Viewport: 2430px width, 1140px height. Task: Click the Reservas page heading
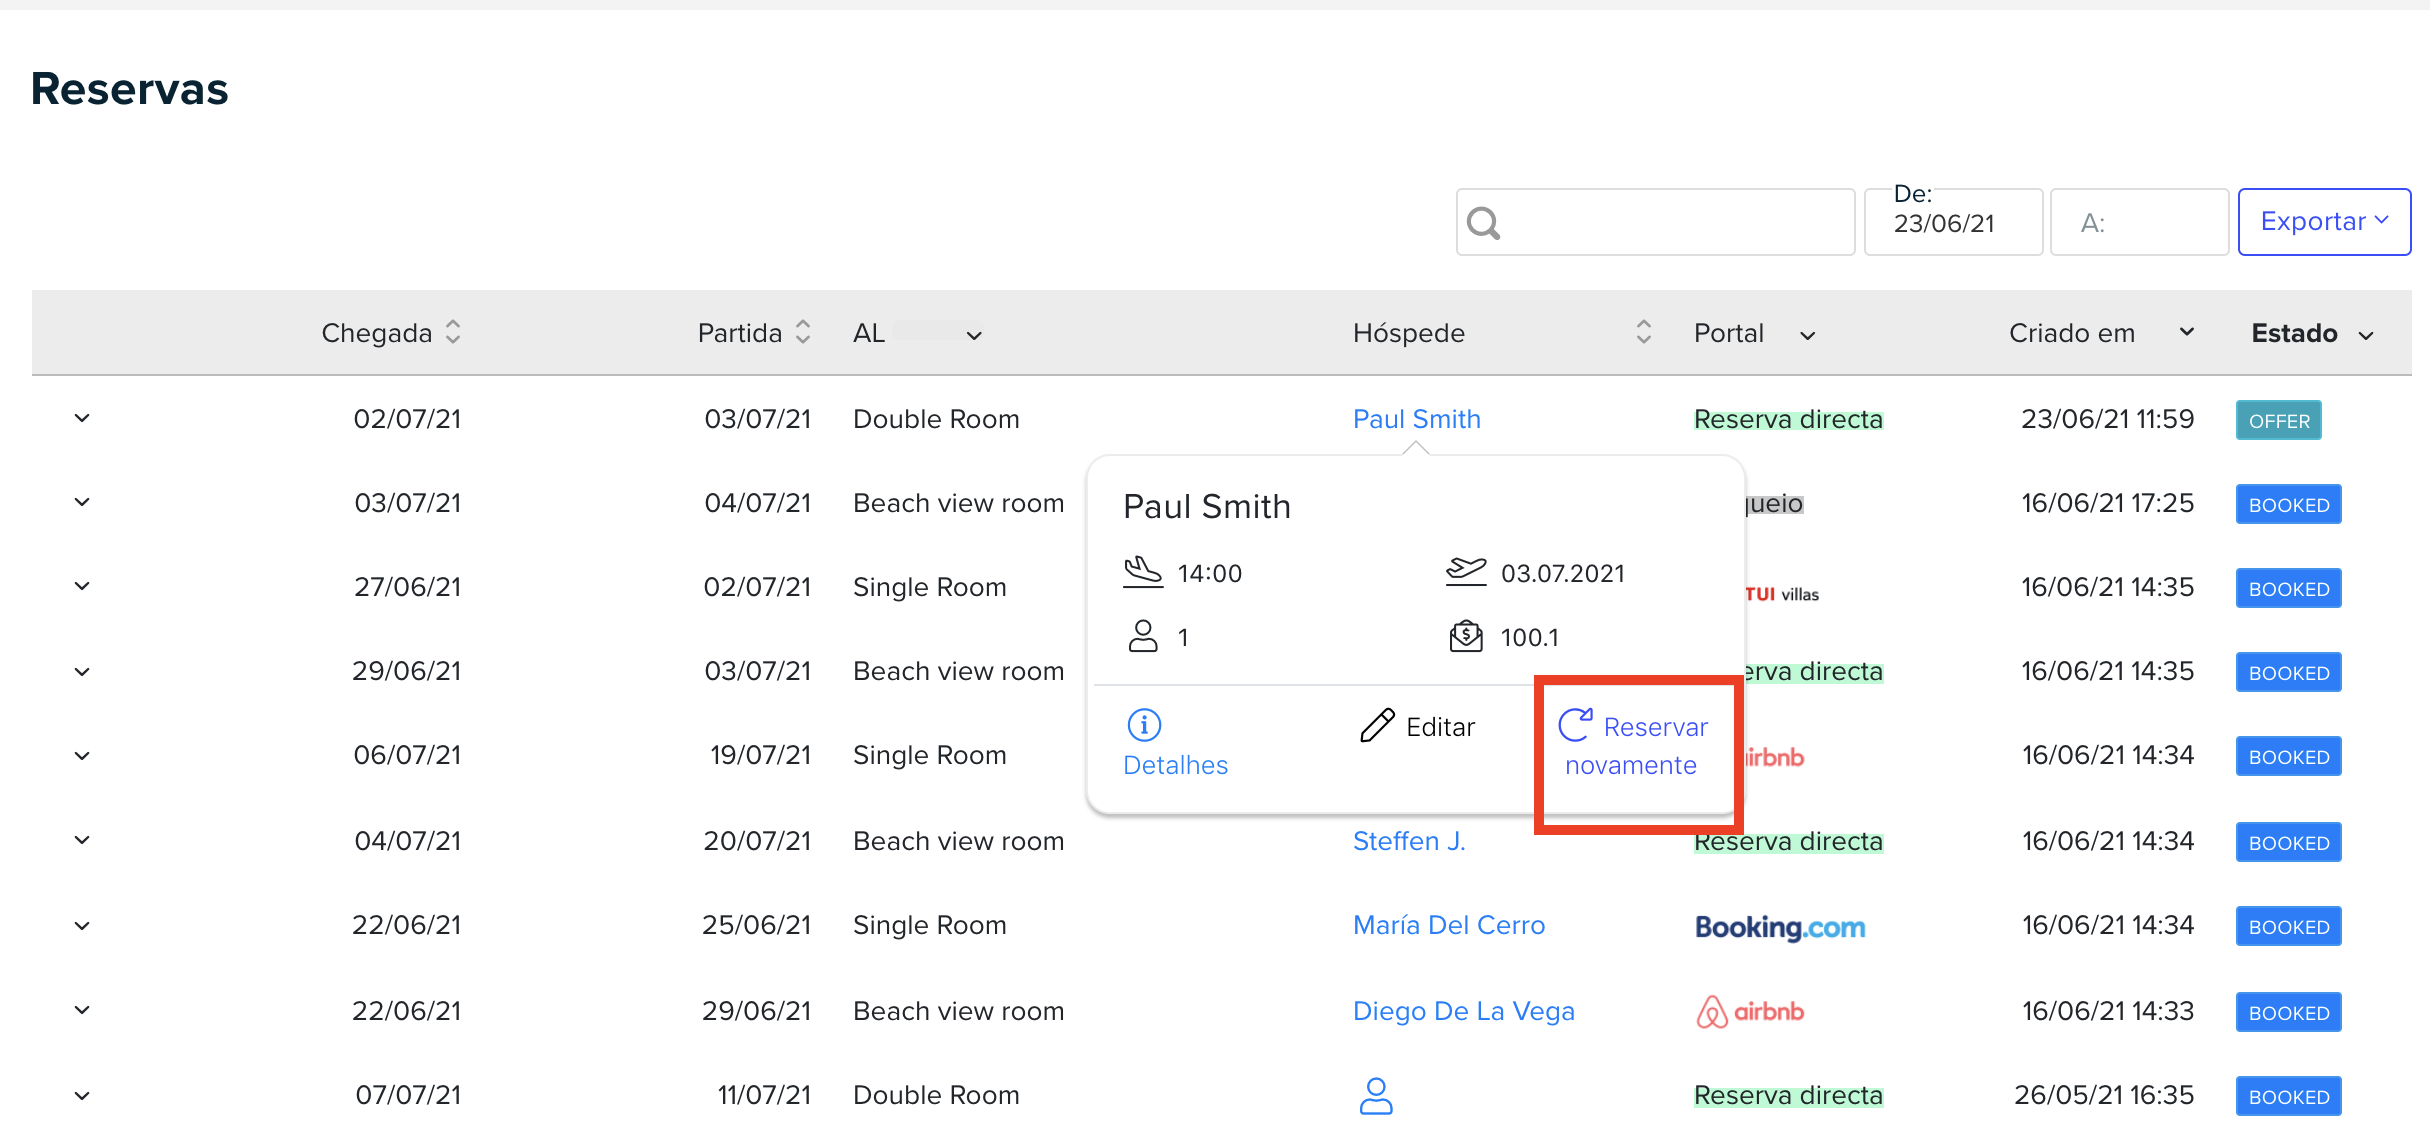click(129, 89)
